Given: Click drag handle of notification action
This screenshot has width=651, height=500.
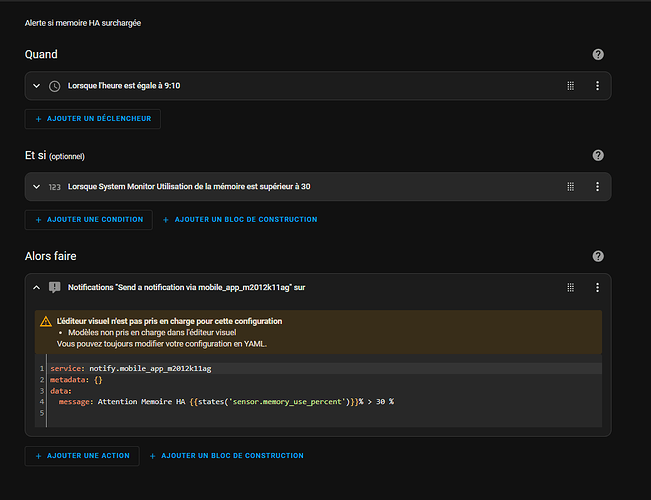Looking at the screenshot, I should (x=571, y=287).
